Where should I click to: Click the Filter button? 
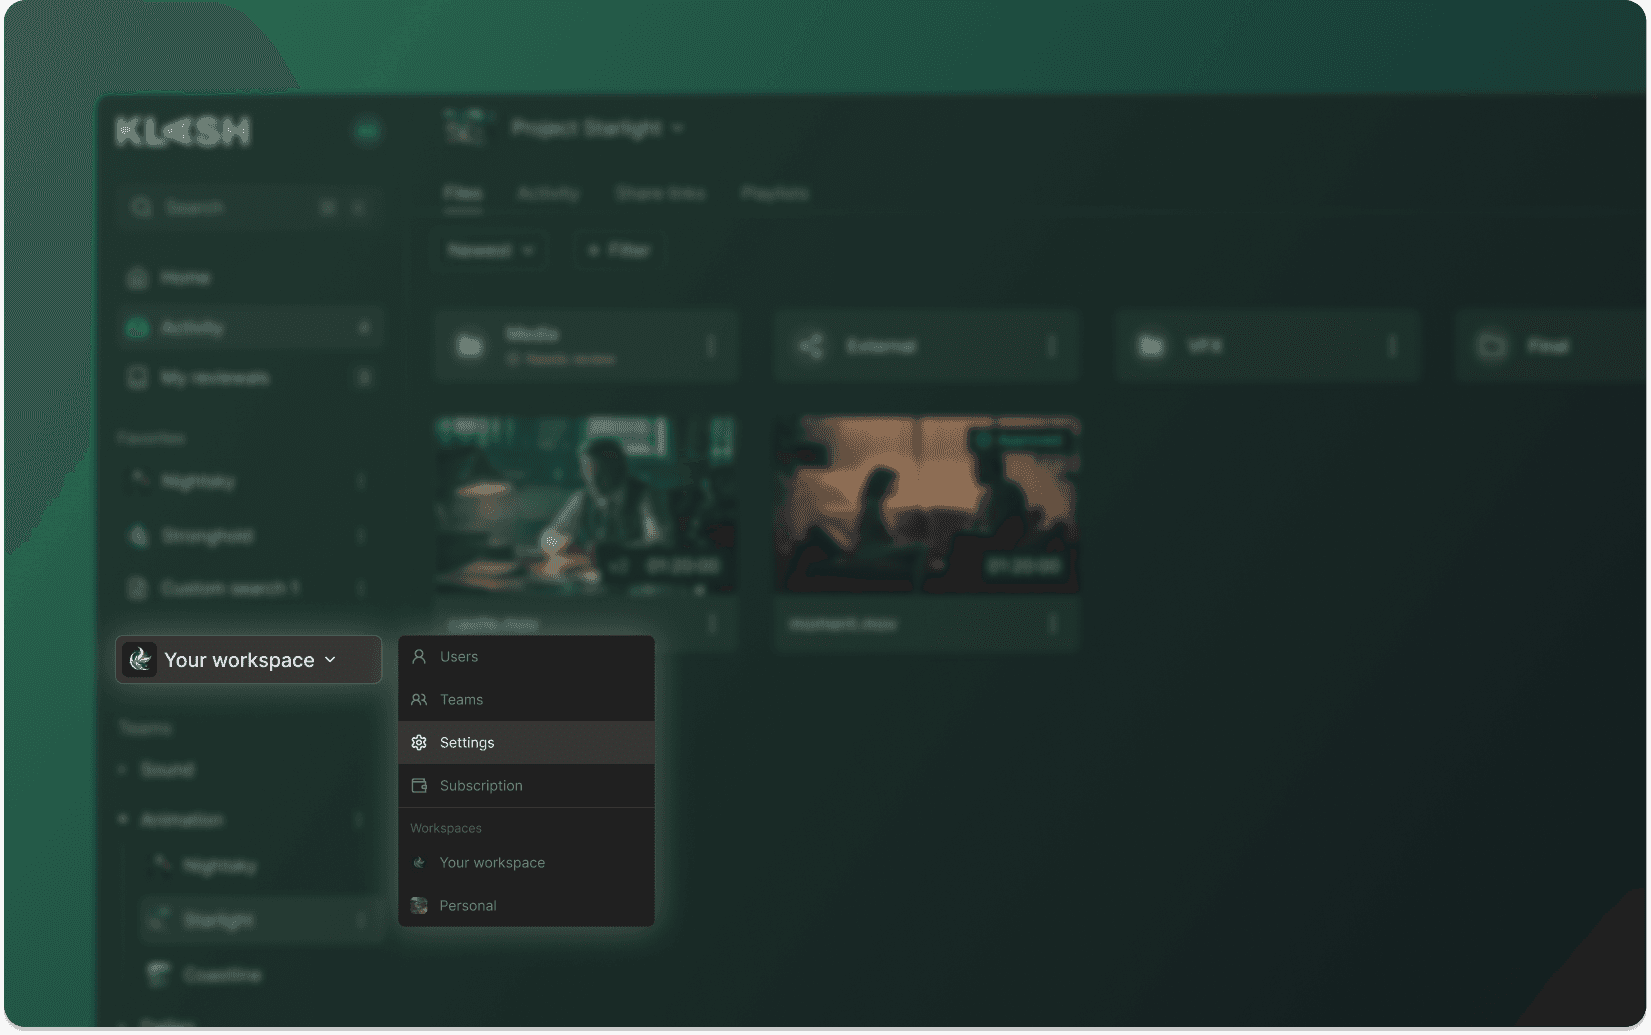point(620,250)
